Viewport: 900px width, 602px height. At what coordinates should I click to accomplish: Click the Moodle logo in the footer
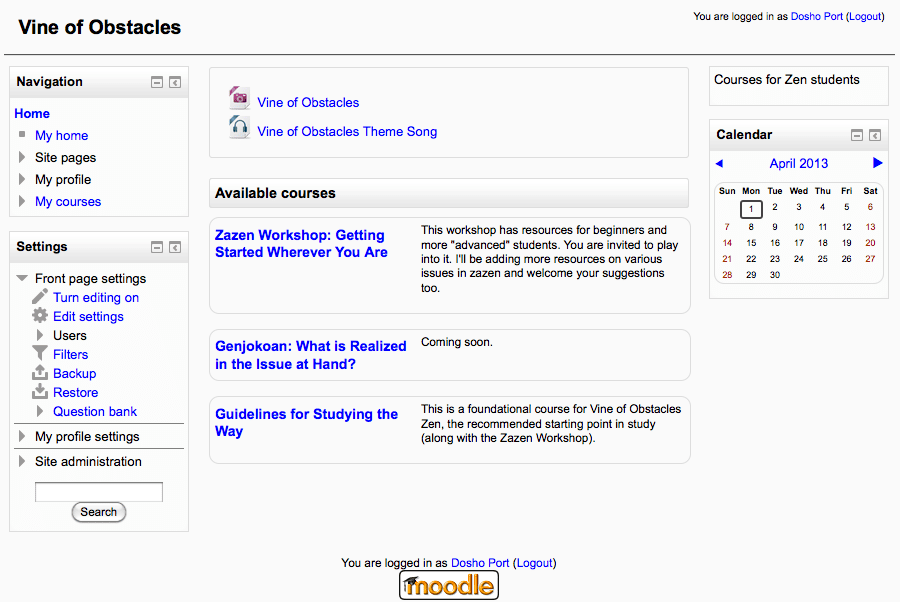(x=449, y=585)
